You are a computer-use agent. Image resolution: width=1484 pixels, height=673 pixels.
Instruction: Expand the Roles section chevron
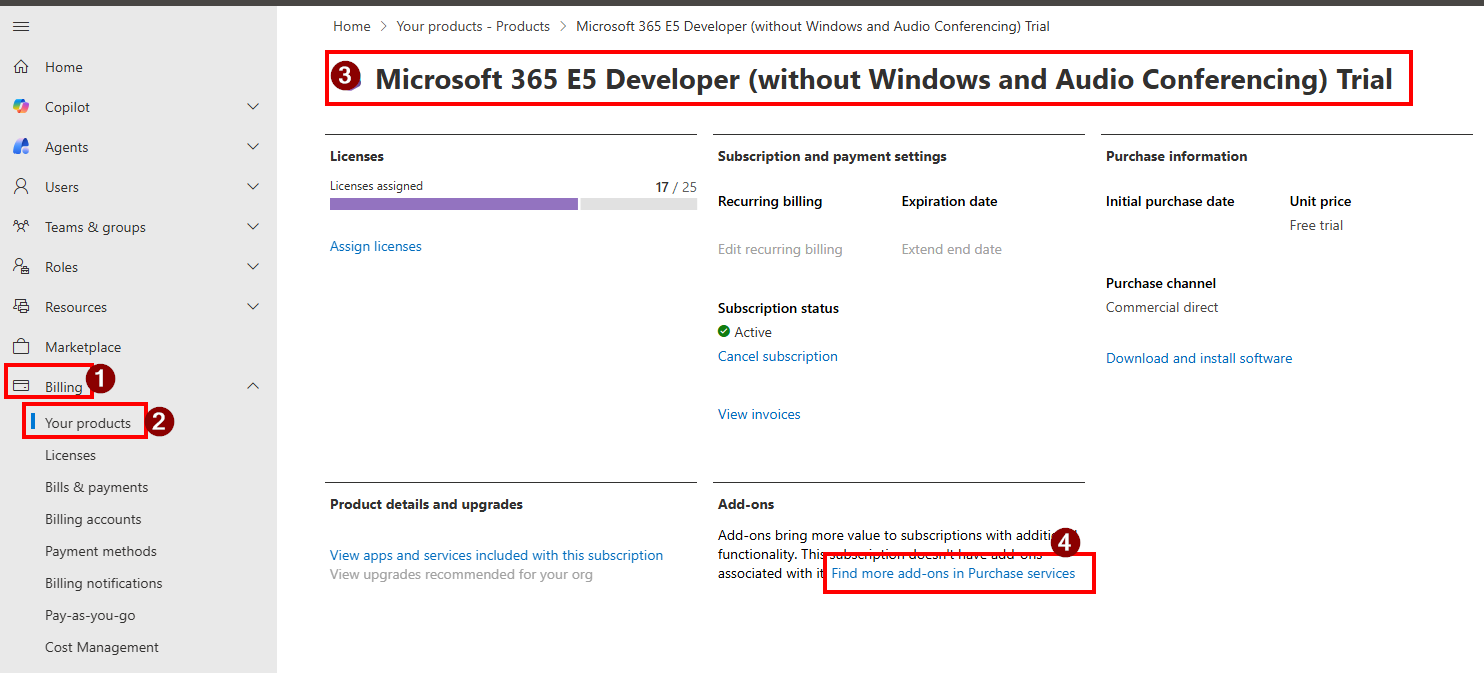tap(253, 267)
